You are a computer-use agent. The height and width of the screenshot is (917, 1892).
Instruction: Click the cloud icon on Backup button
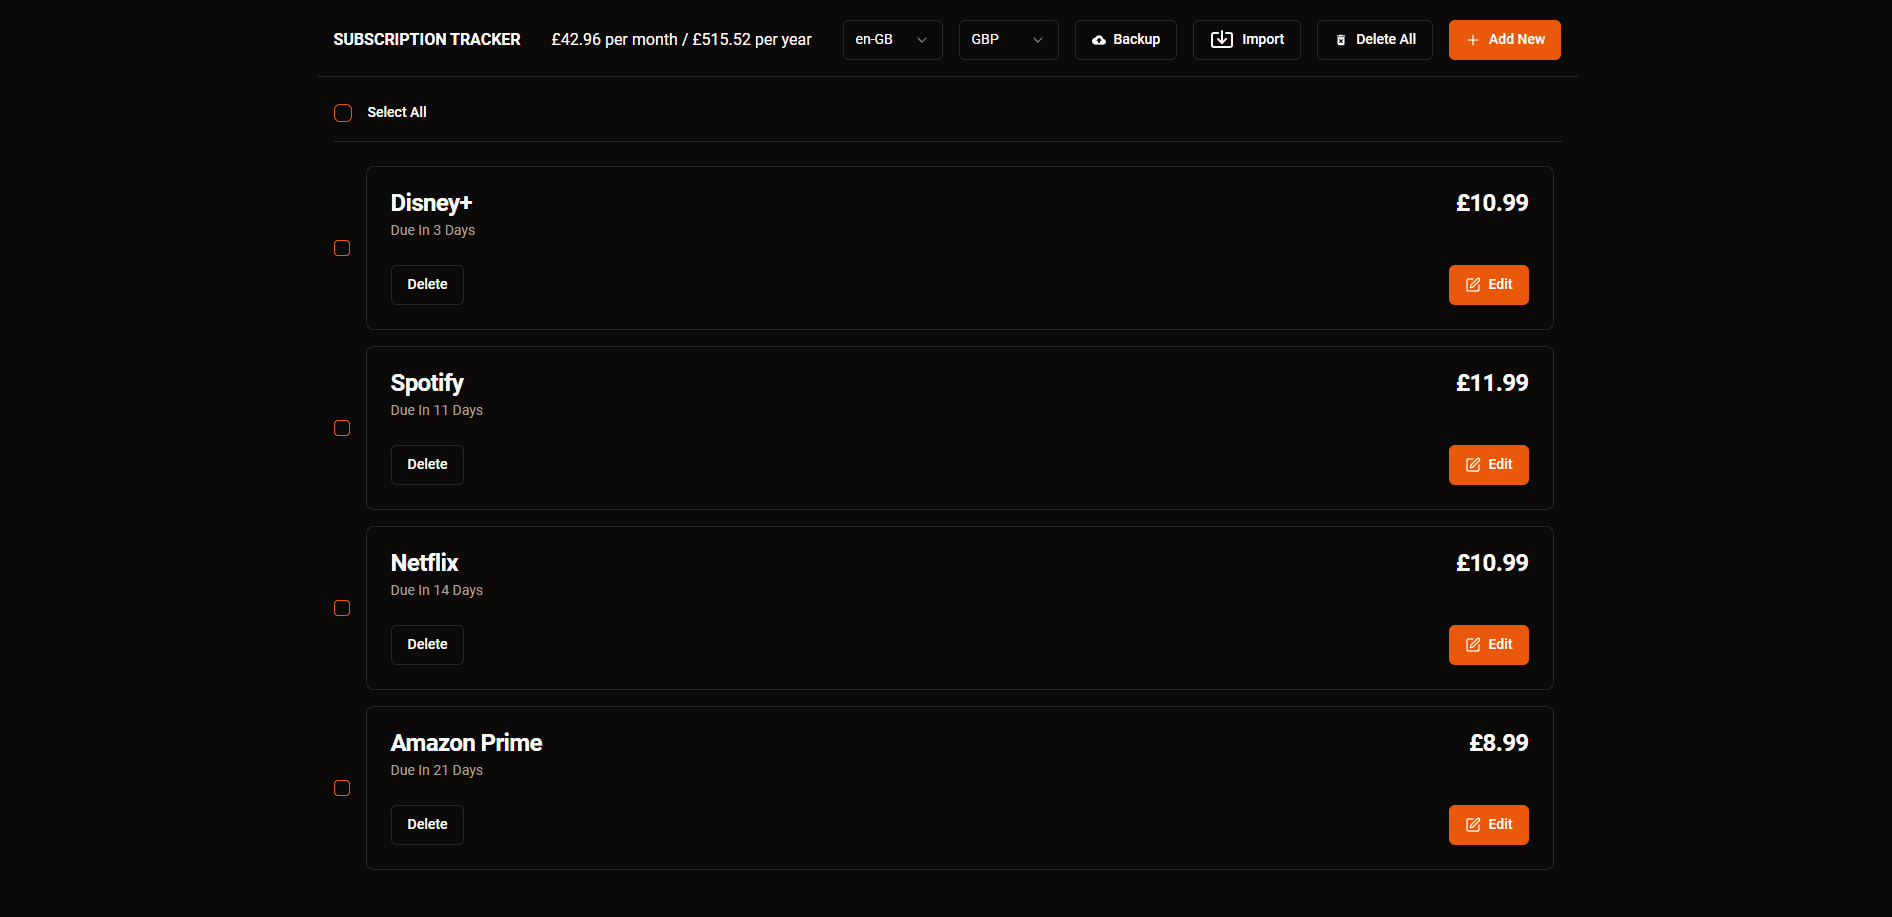tap(1099, 40)
